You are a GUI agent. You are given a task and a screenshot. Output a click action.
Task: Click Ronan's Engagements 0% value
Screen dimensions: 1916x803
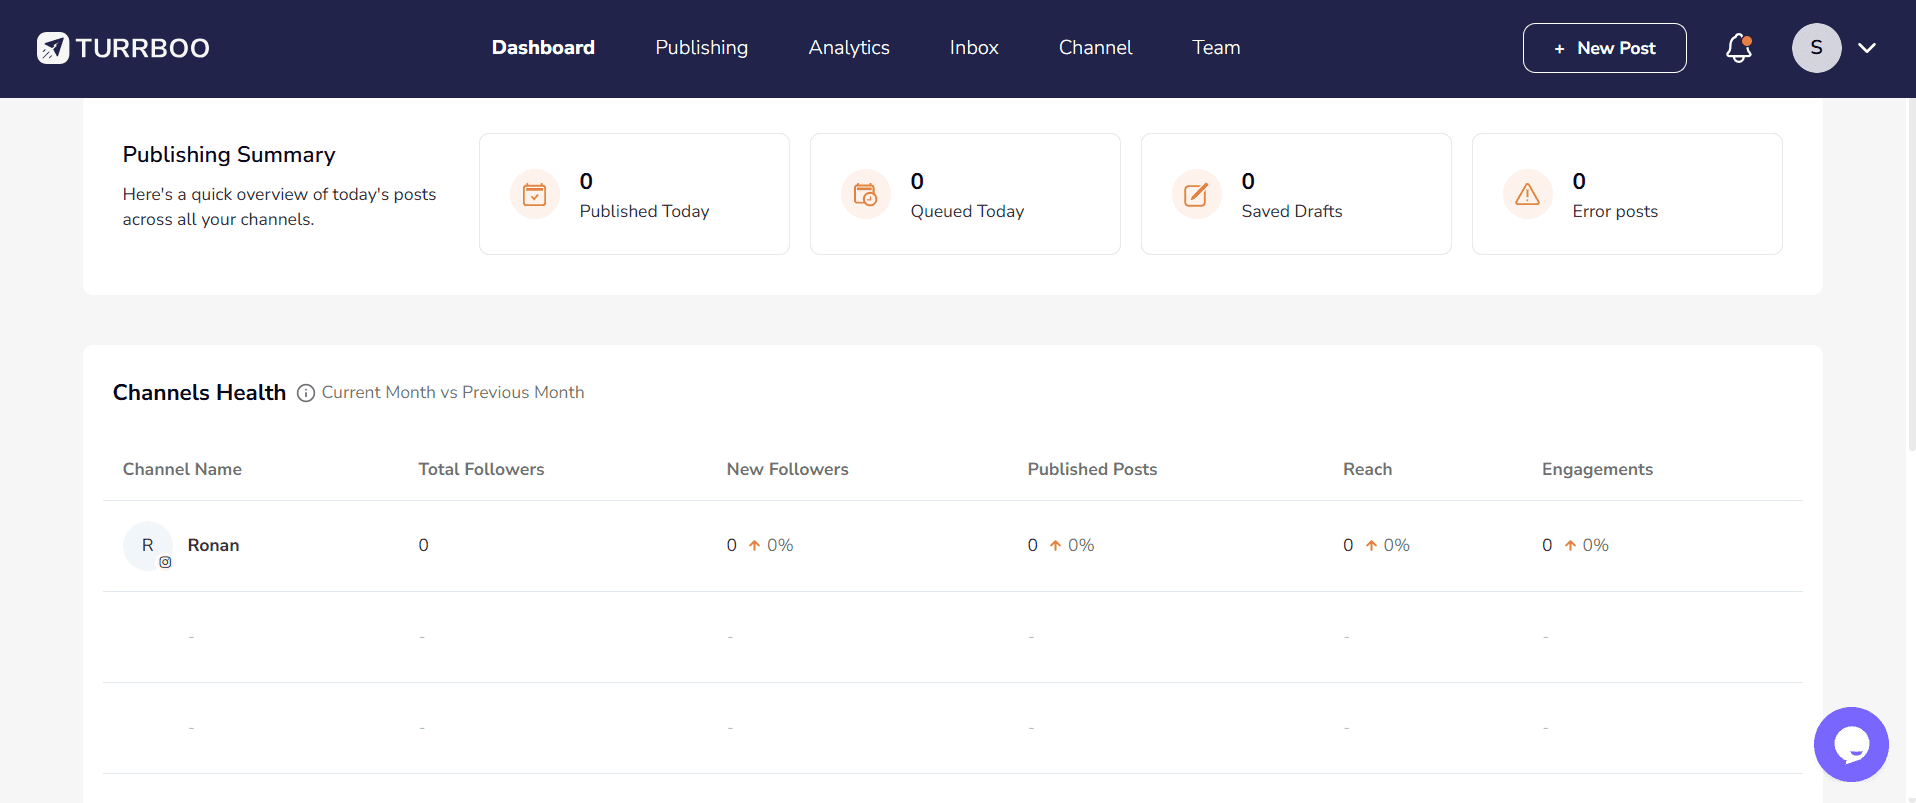click(x=1596, y=546)
